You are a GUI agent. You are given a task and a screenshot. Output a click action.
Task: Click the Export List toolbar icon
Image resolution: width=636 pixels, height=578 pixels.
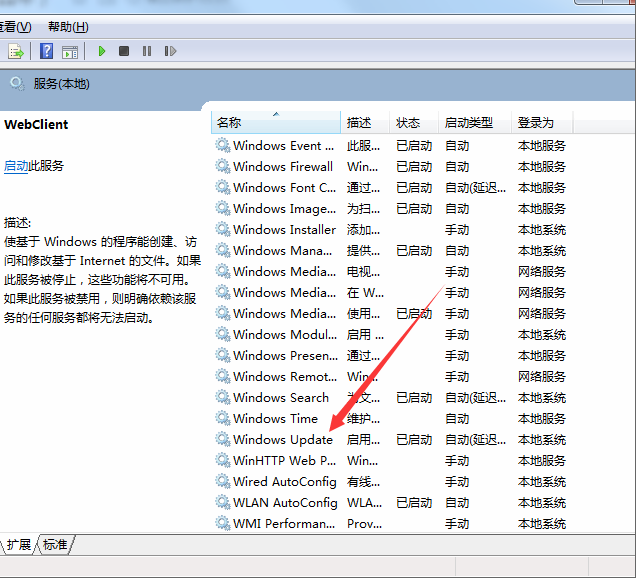point(16,51)
